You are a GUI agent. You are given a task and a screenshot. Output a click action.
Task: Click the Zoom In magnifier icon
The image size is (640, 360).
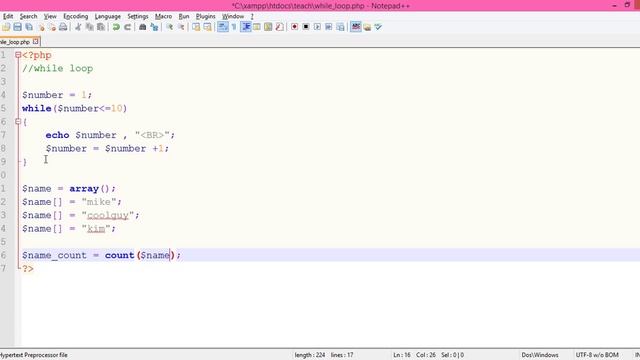[169, 27]
